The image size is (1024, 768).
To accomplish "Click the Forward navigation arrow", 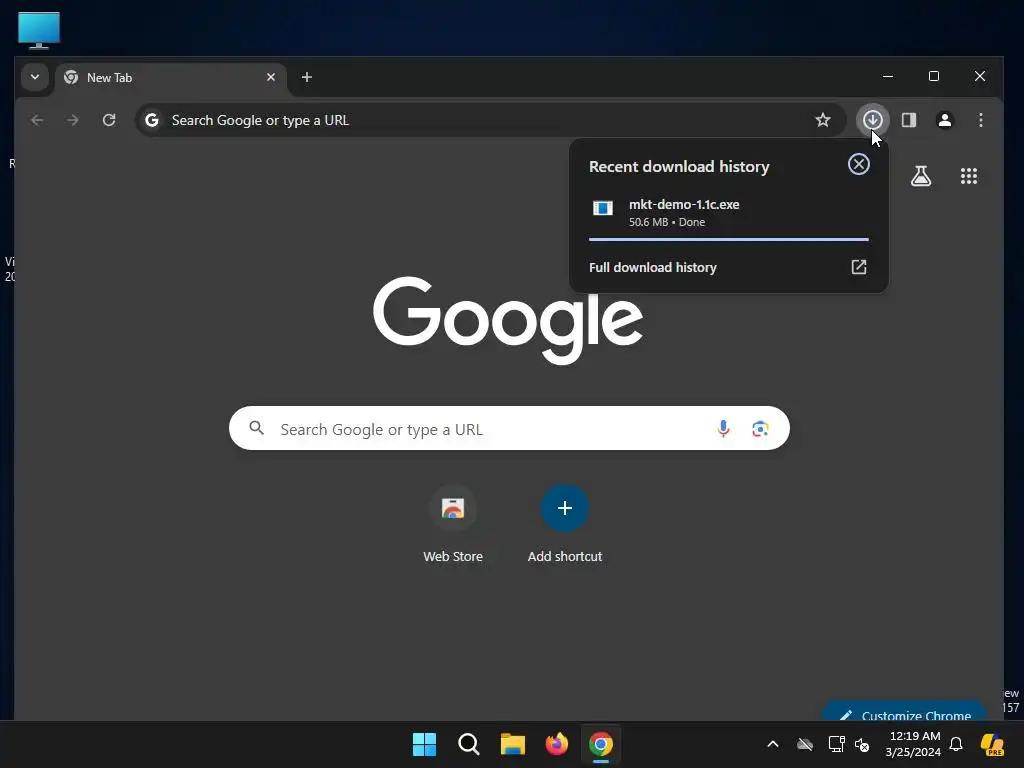I will 73,120.
